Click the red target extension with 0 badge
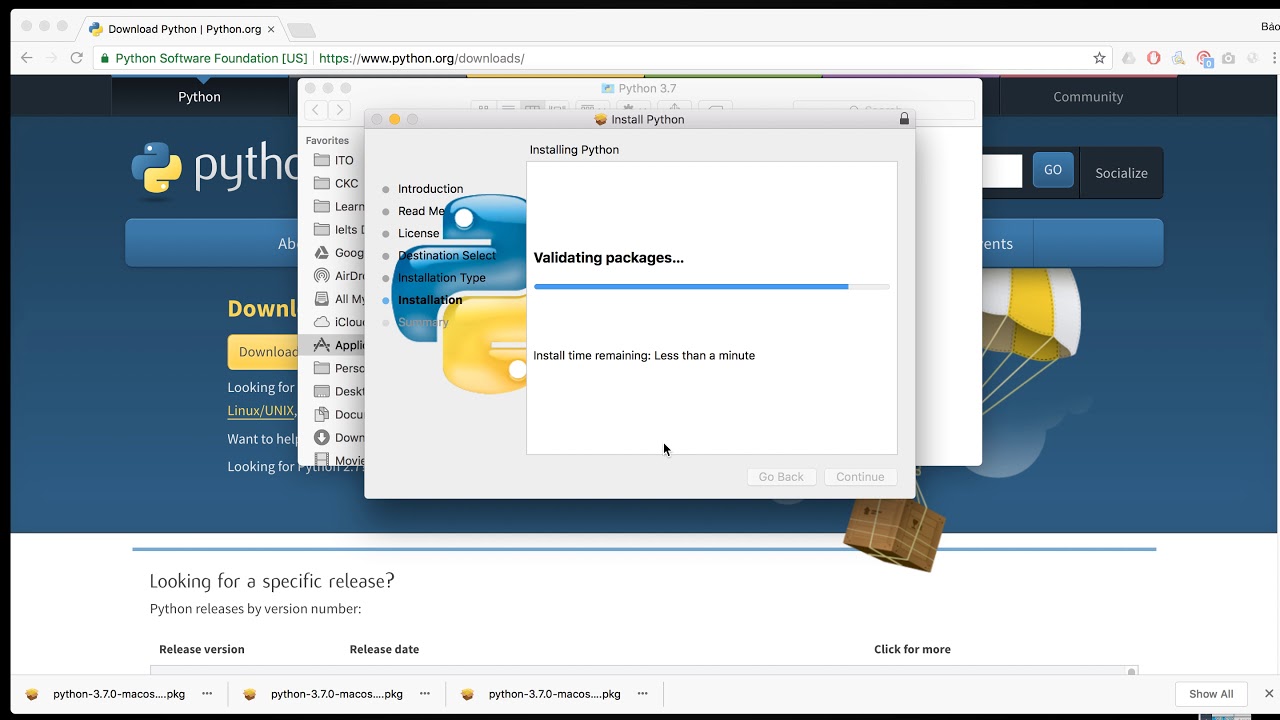The height and width of the screenshot is (720, 1280). point(1204,59)
